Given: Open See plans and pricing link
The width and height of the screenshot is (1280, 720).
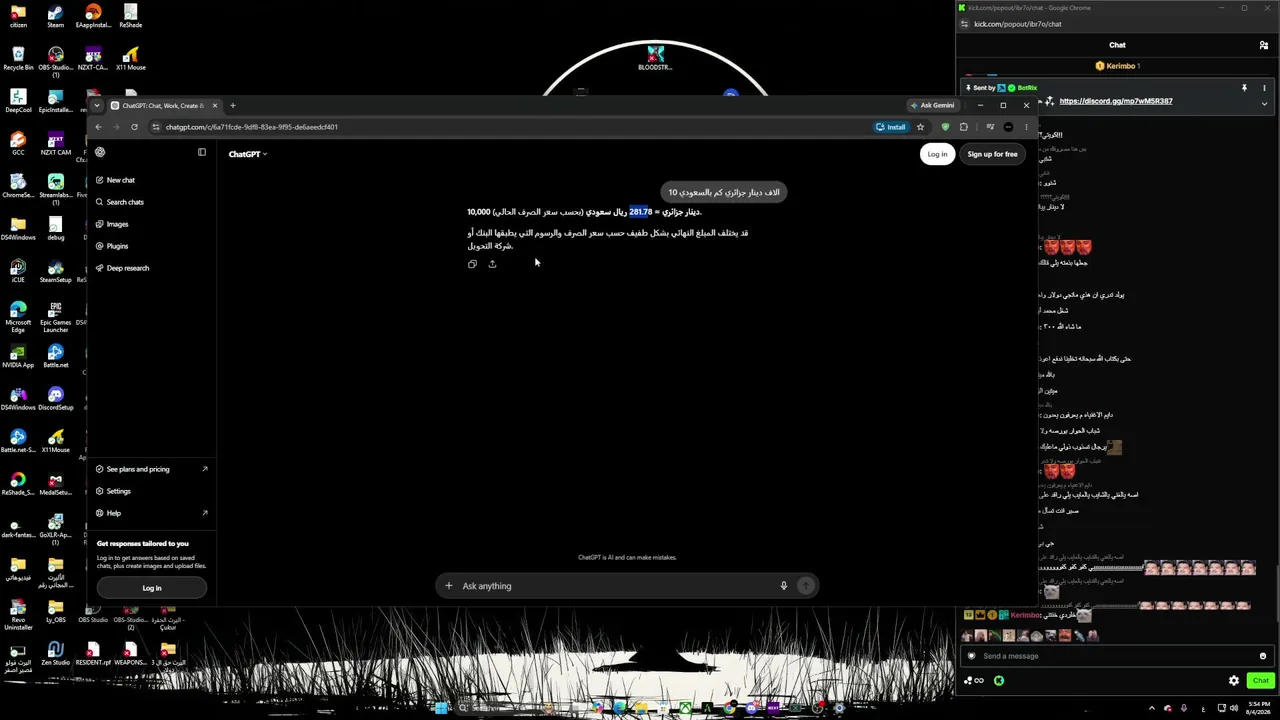Looking at the screenshot, I should tap(152, 469).
